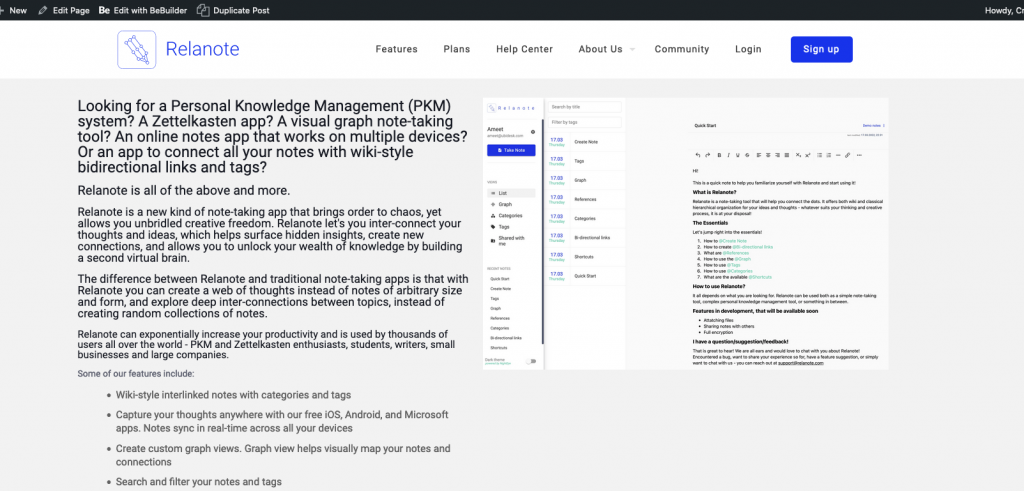The image size is (1024, 491).
Task: Open the Quick Start row in notes list
Action: click(x=586, y=276)
